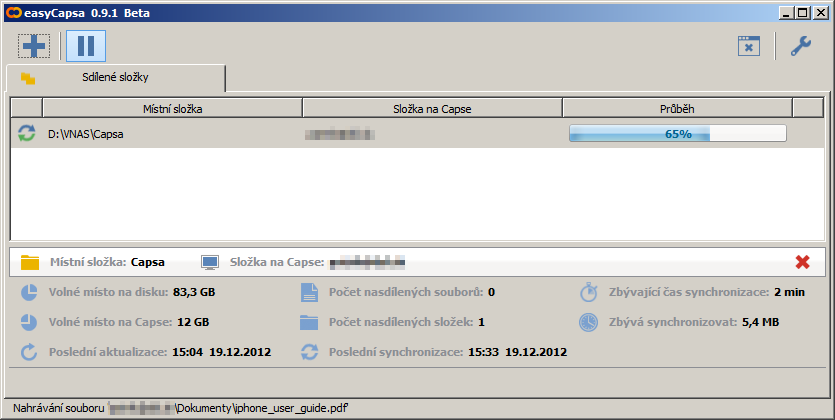Click the free disk space pie icon
Screen dimensions: 835x420
(30, 293)
